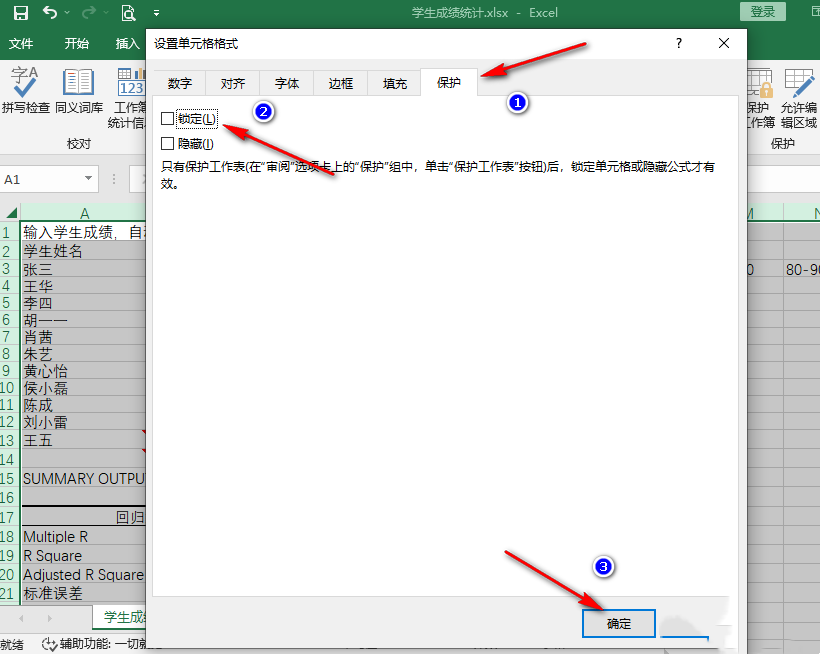The height and width of the screenshot is (654, 820).
Task: Click 保护工作簿 protect workbook icon
Action: (x=760, y=98)
